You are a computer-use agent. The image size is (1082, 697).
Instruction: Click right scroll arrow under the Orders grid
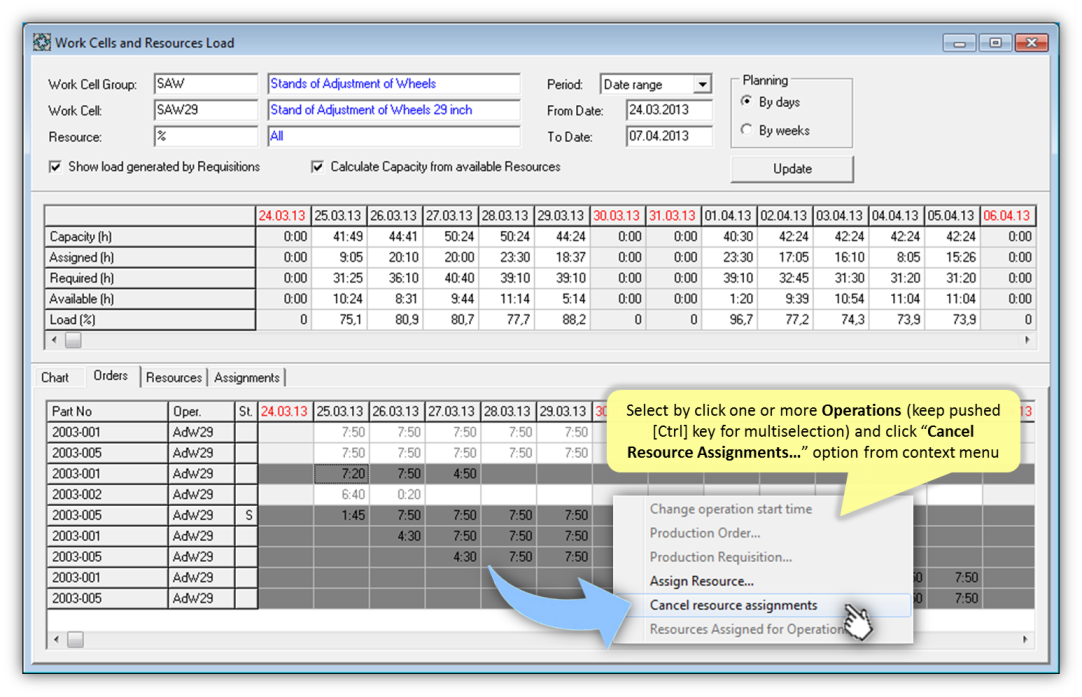1025,640
